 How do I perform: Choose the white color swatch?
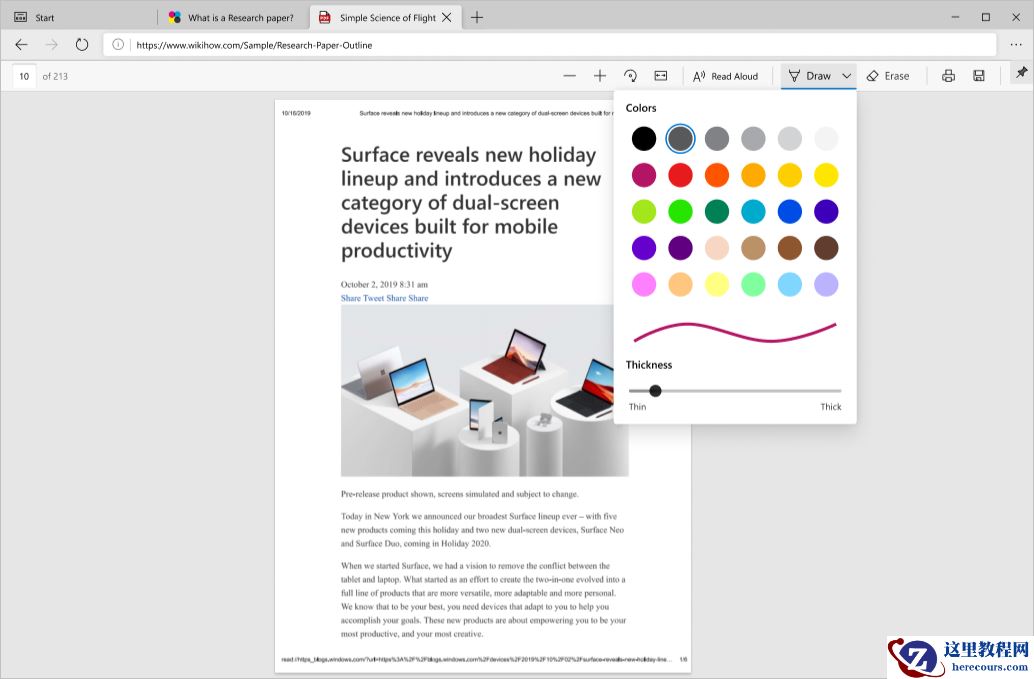pos(826,138)
